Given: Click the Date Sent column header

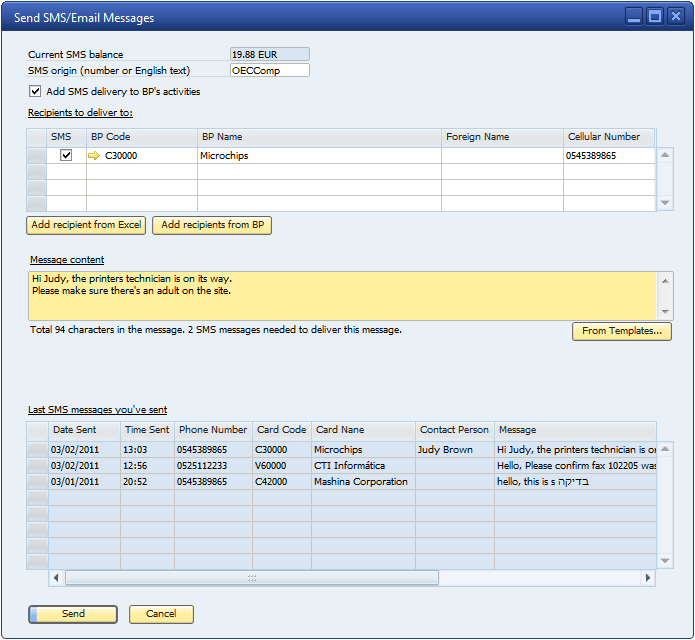Looking at the screenshot, I should (84, 430).
